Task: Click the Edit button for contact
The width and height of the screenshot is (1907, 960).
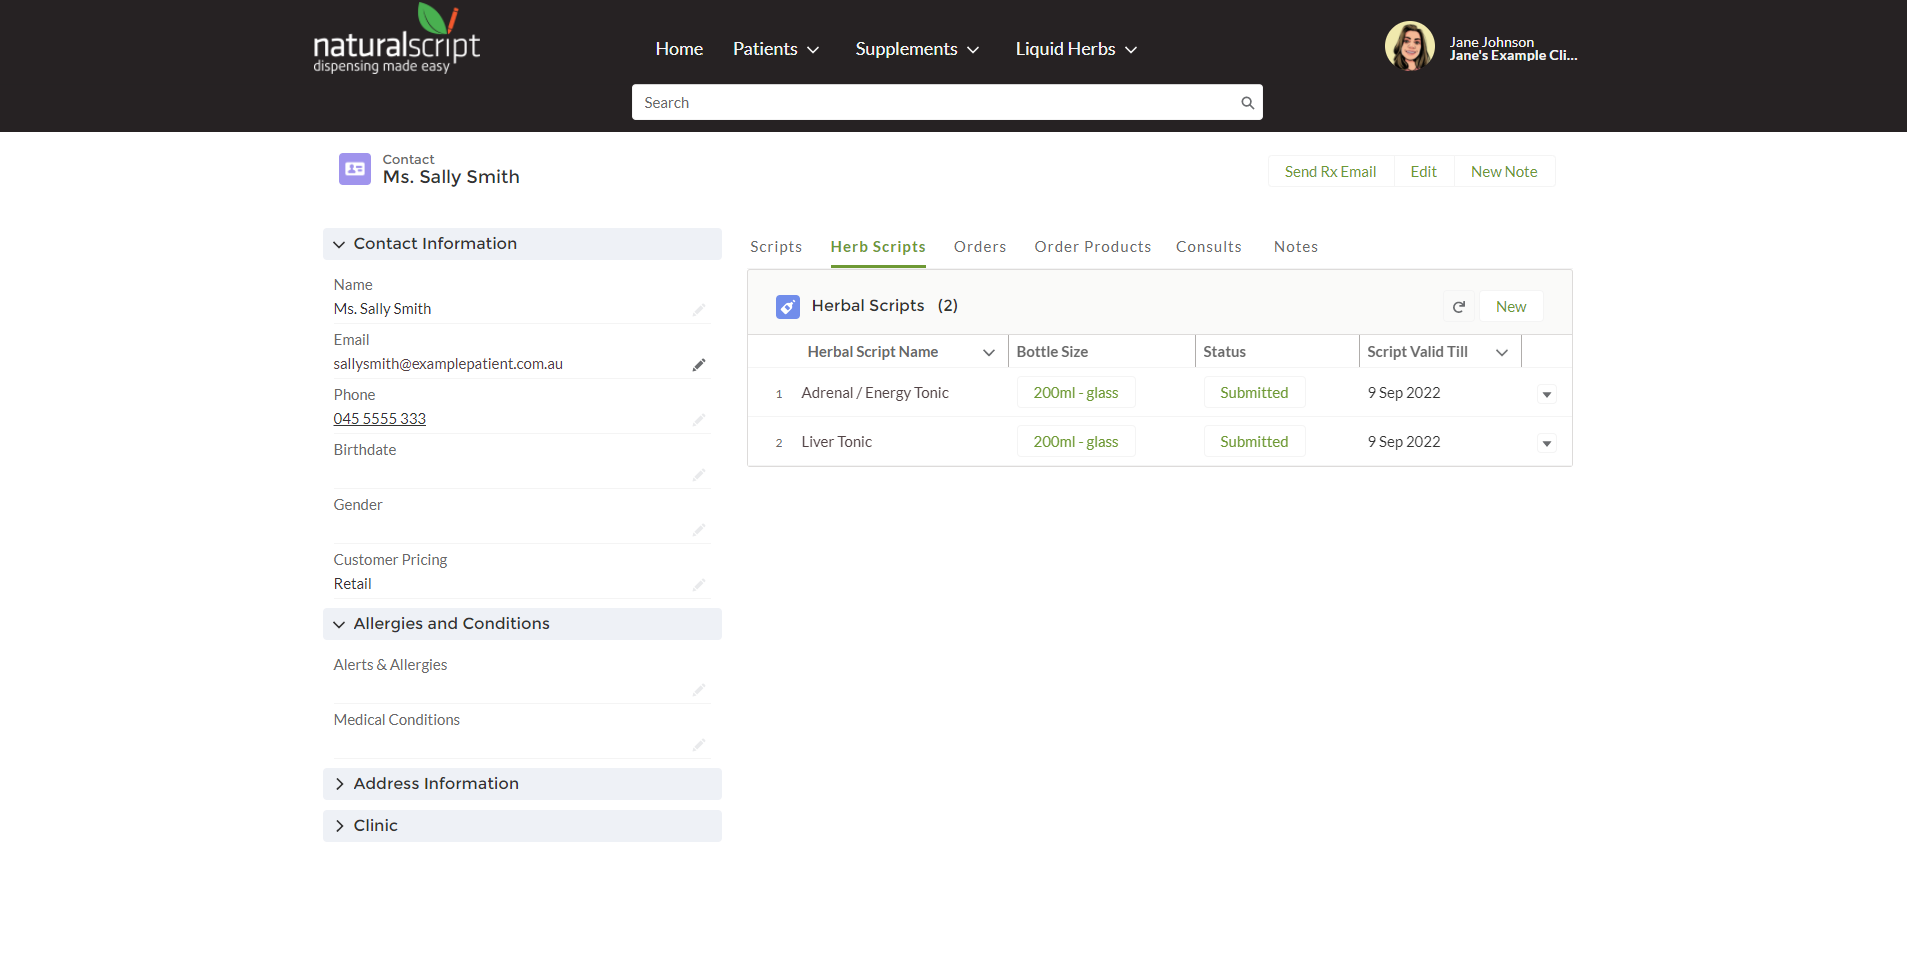Action: [1423, 172]
